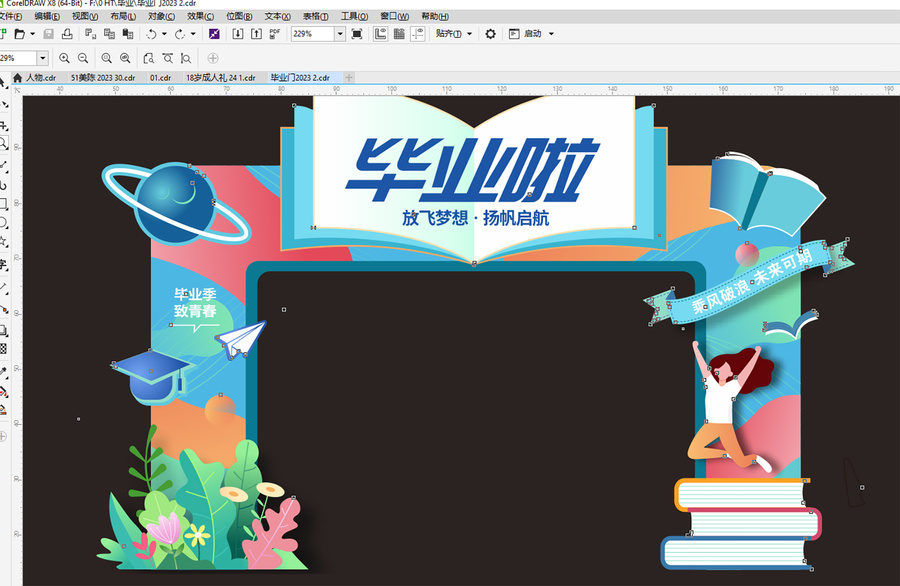This screenshot has width=900, height=586.
Task: Redo the last undone action
Action: [180, 34]
